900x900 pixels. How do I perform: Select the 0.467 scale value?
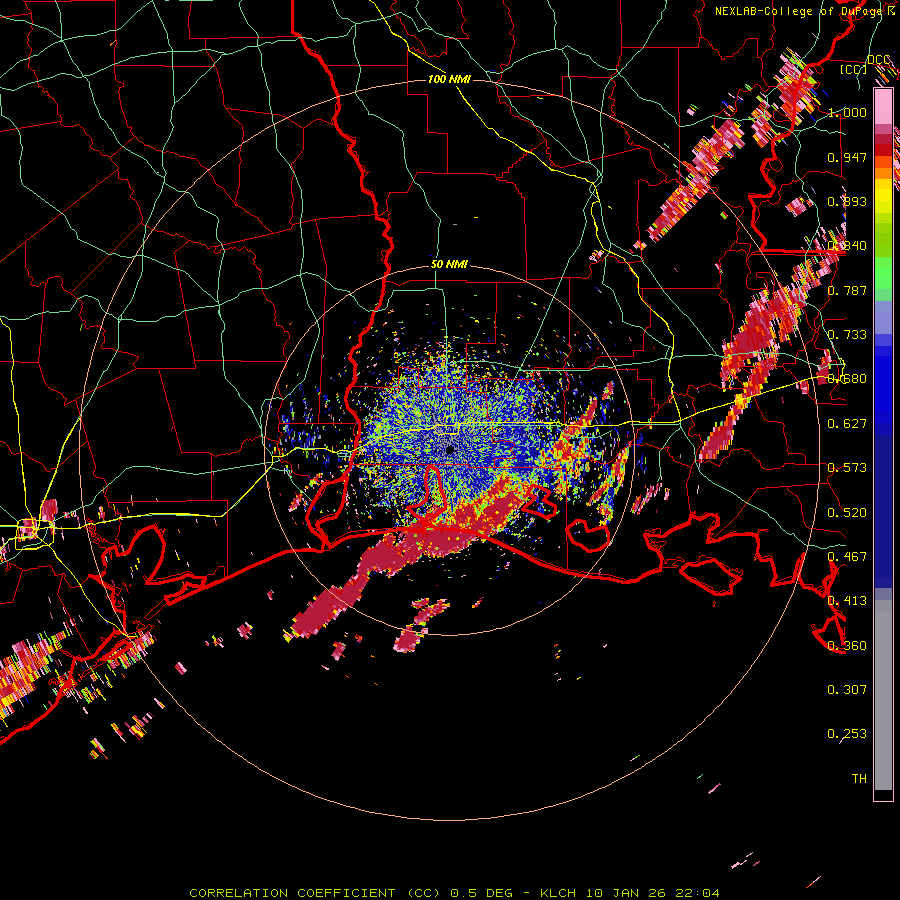coord(847,557)
